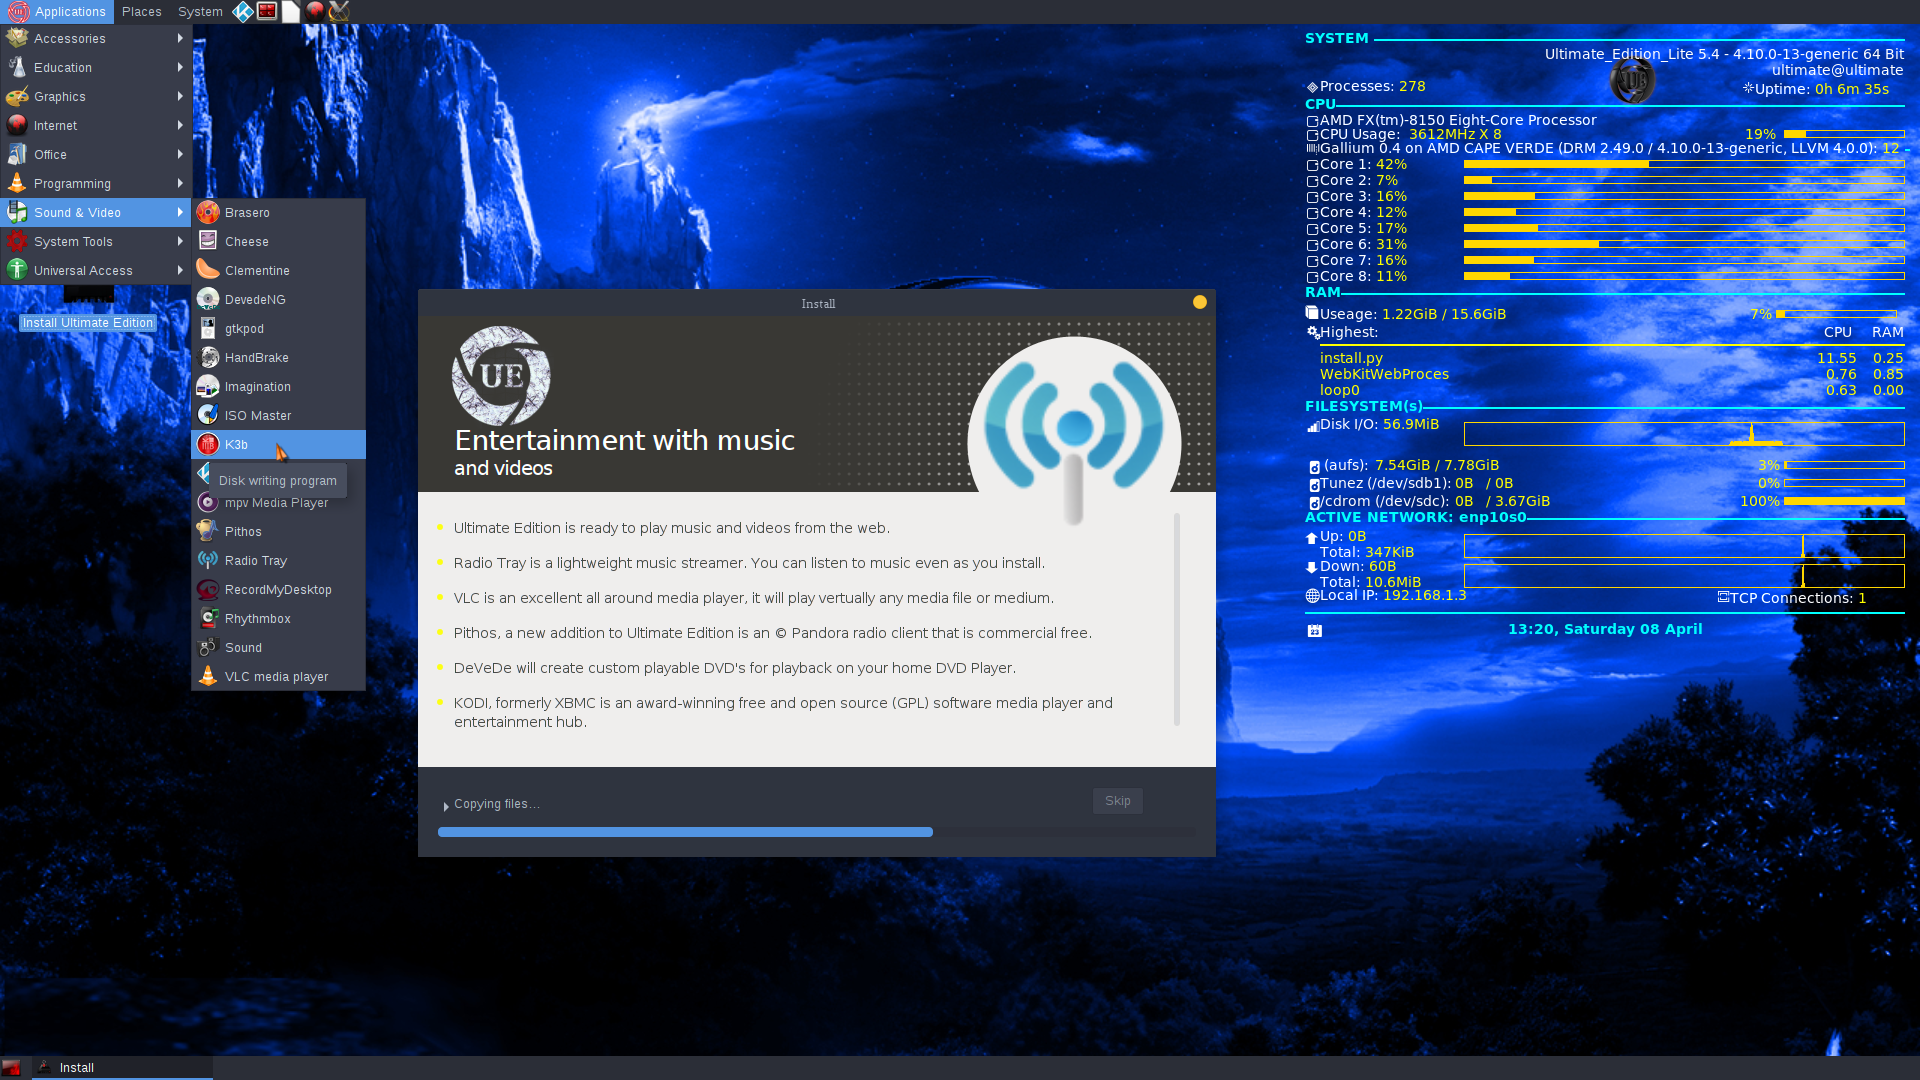Expand the Internet submenu
The height and width of the screenshot is (1080, 1920).
pyautogui.click(x=96, y=125)
